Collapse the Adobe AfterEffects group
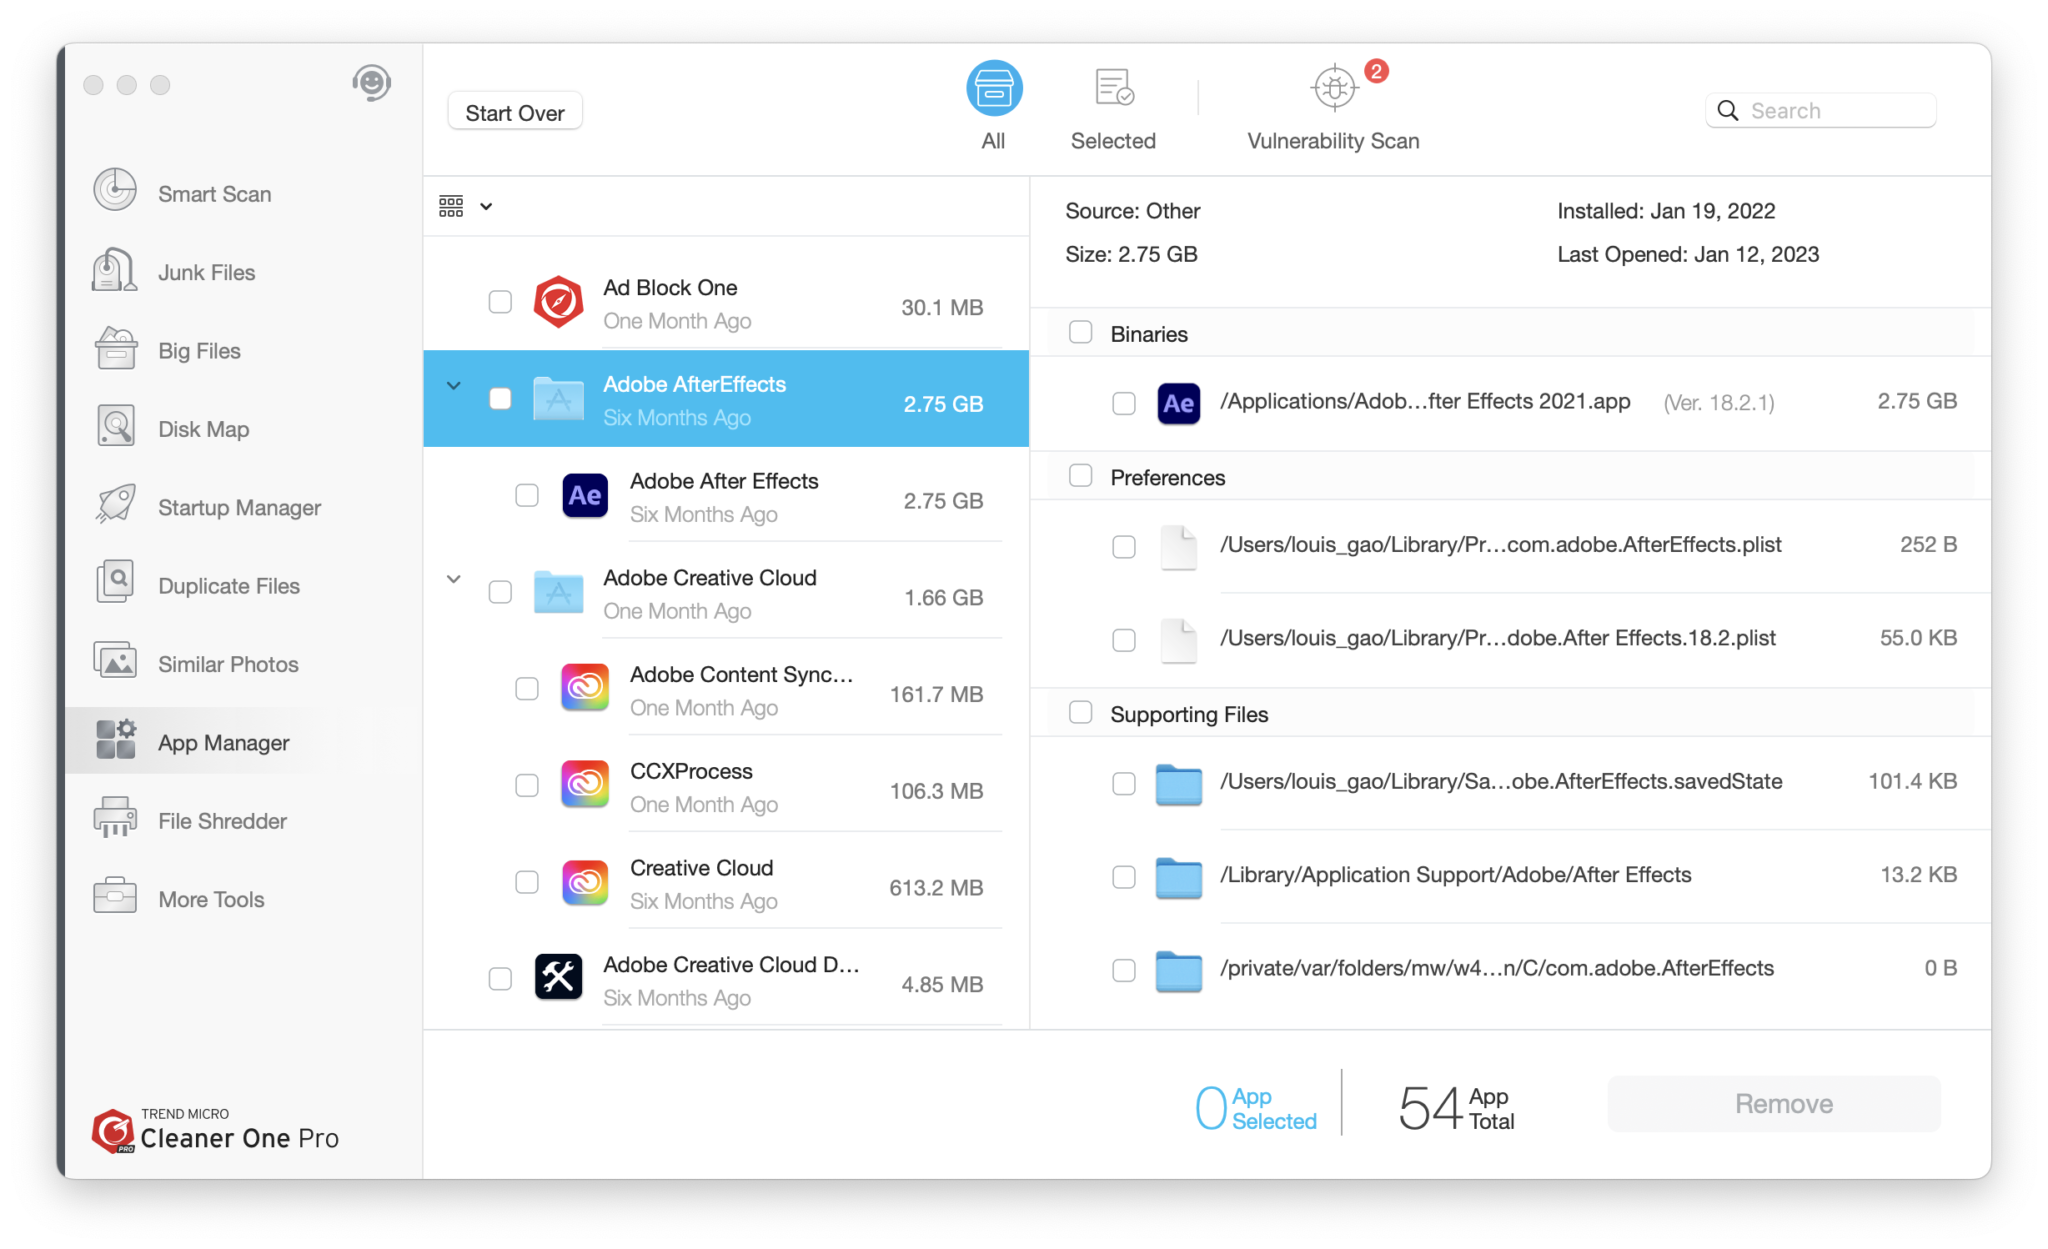This screenshot has height=1249, width=2048. coord(454,386)
